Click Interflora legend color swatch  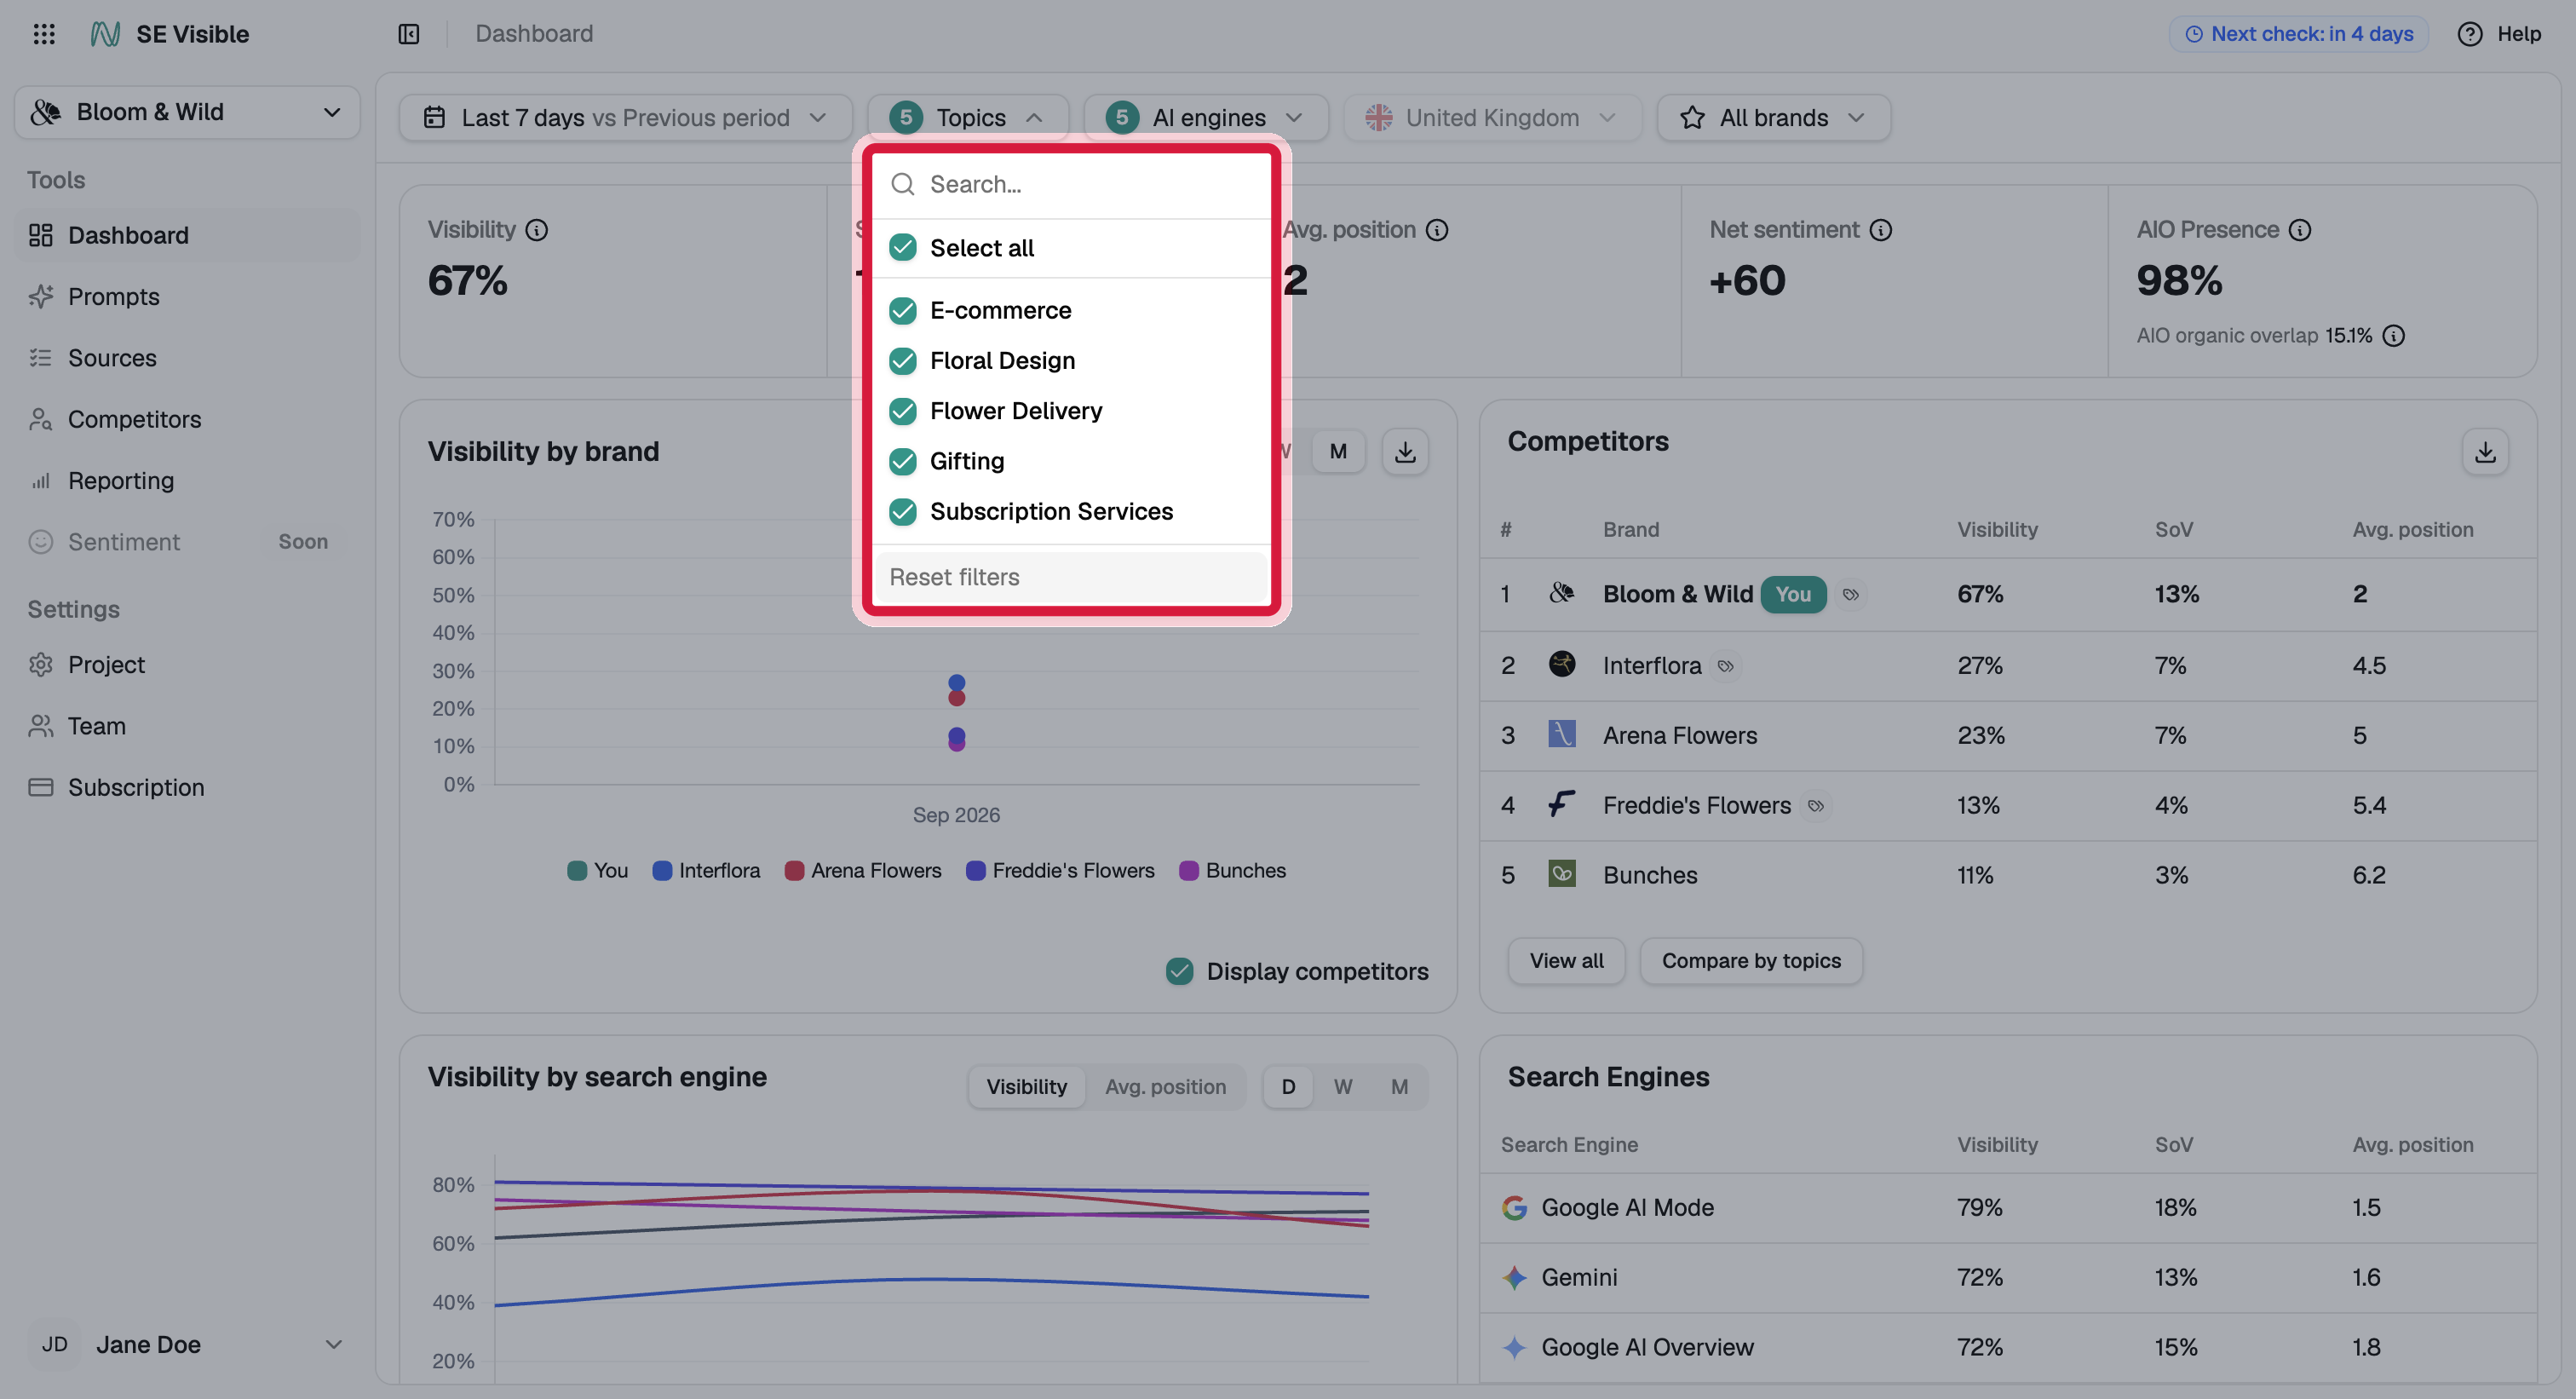coord(662,871)
